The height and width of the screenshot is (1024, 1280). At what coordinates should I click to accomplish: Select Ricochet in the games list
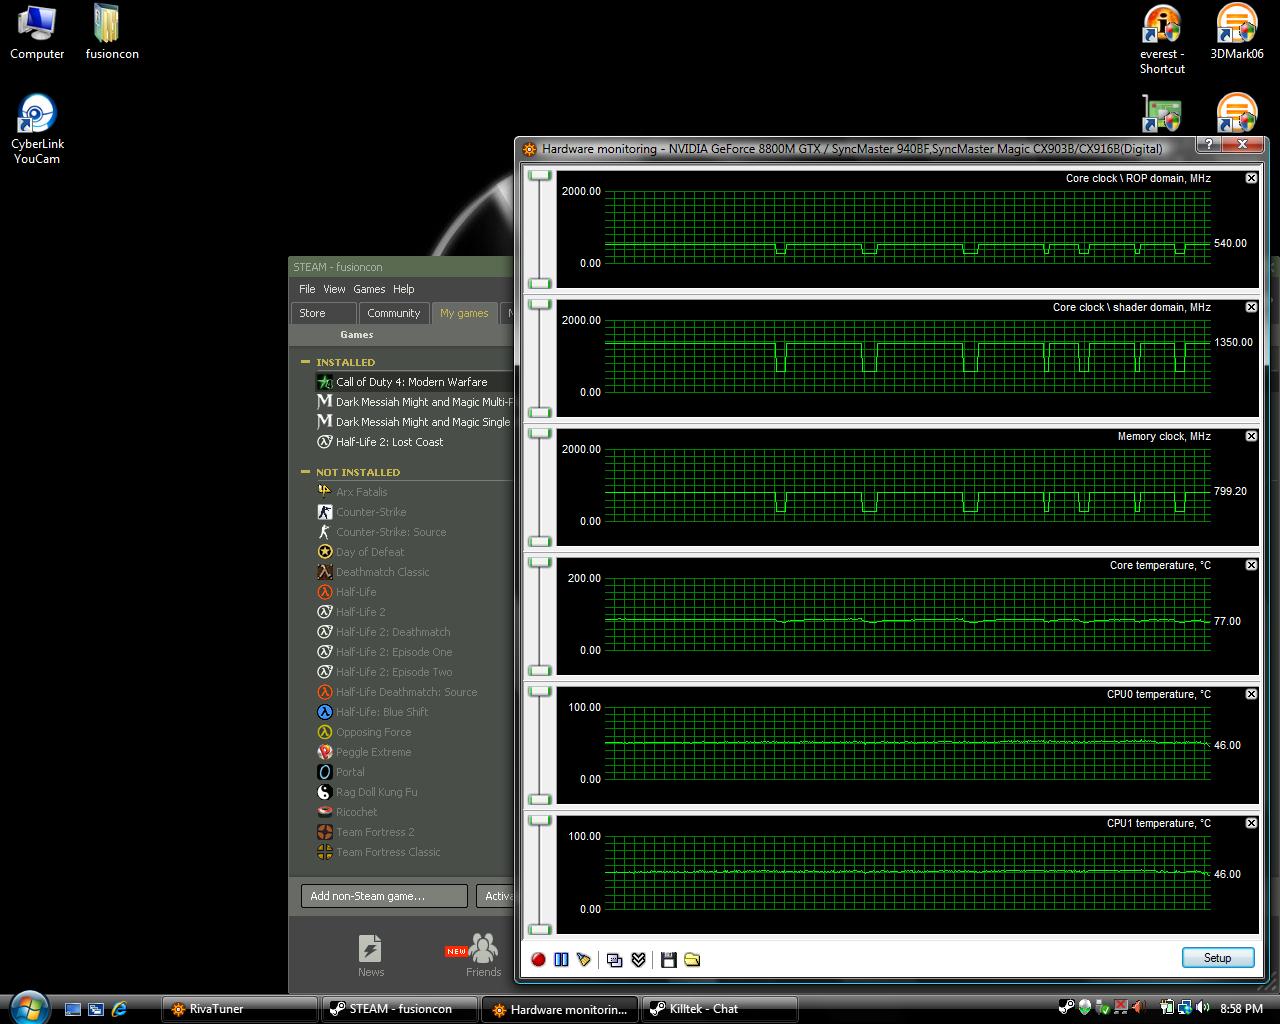(x=356, y=812)
